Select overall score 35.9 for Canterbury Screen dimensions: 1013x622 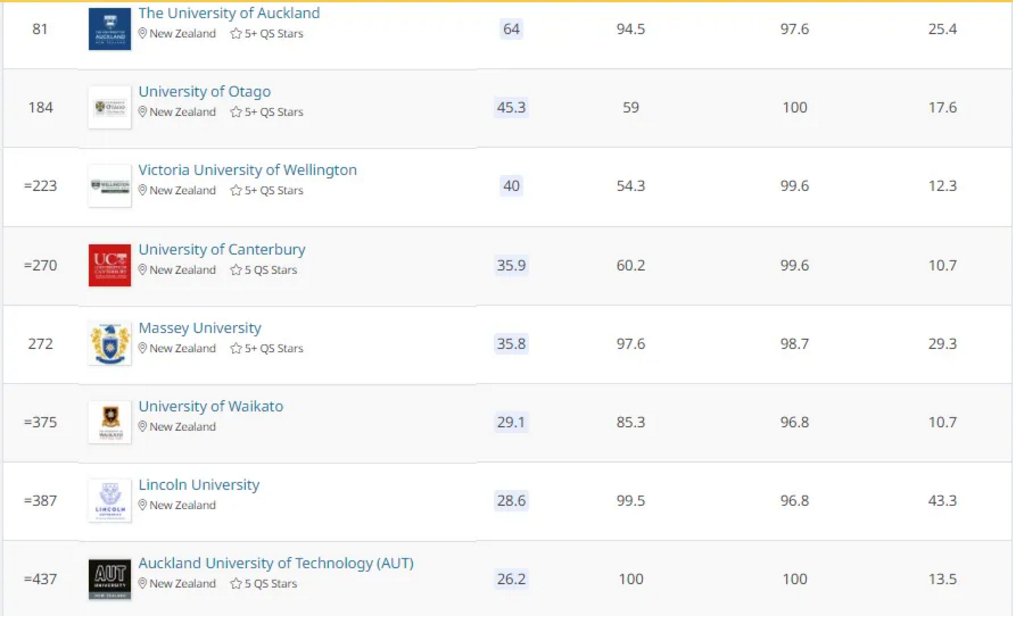coord(511,265)
